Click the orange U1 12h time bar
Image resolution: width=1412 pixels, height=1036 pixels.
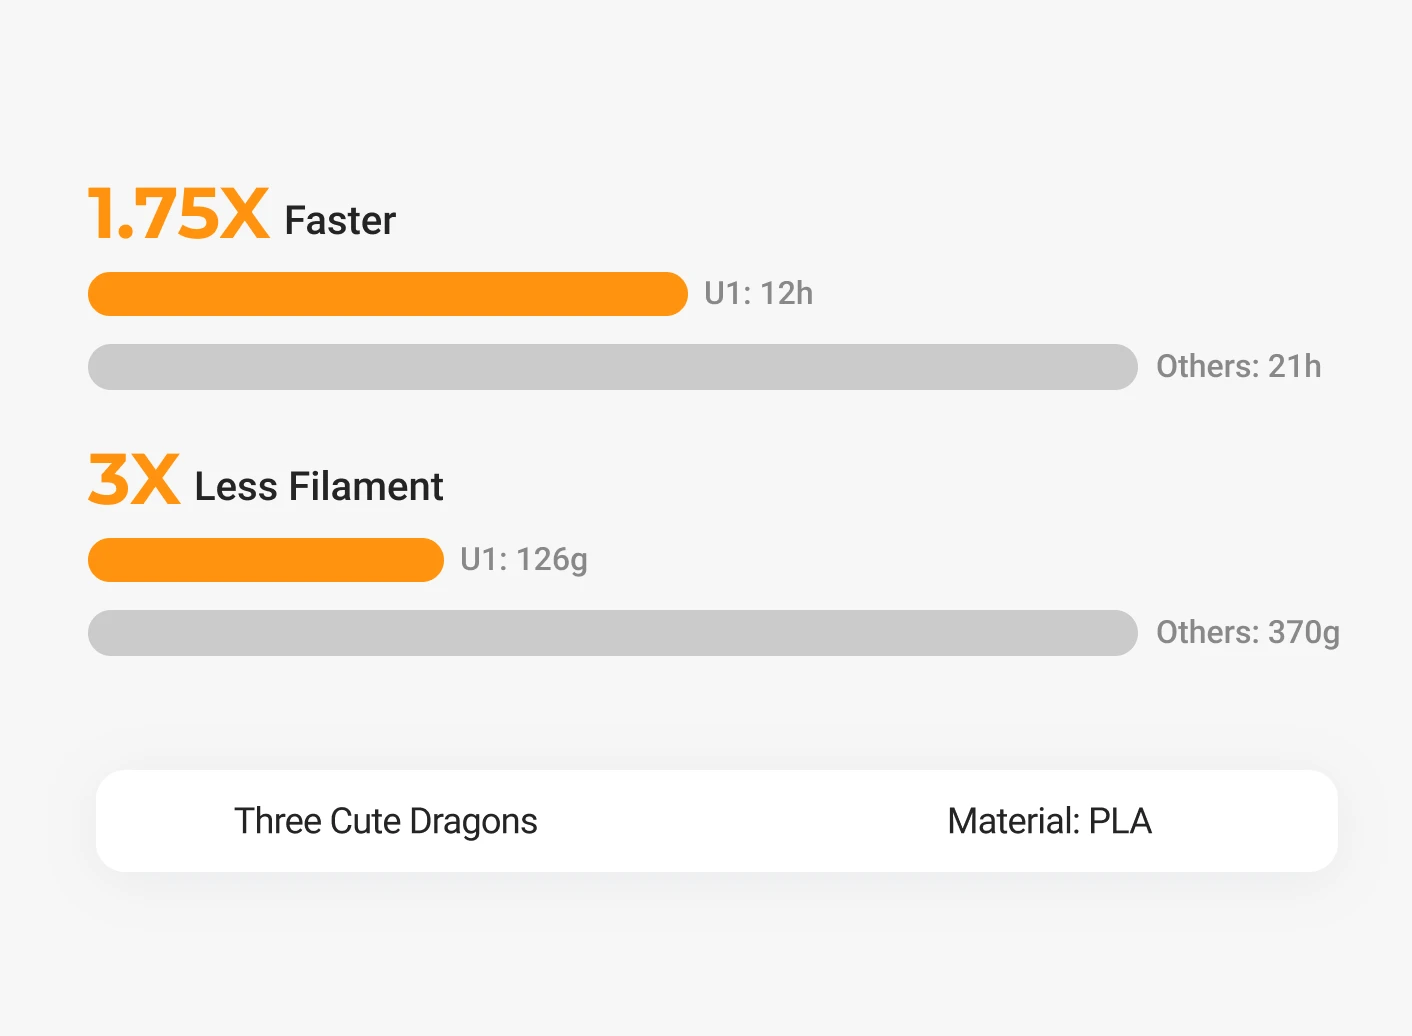[x=387, y=294]
